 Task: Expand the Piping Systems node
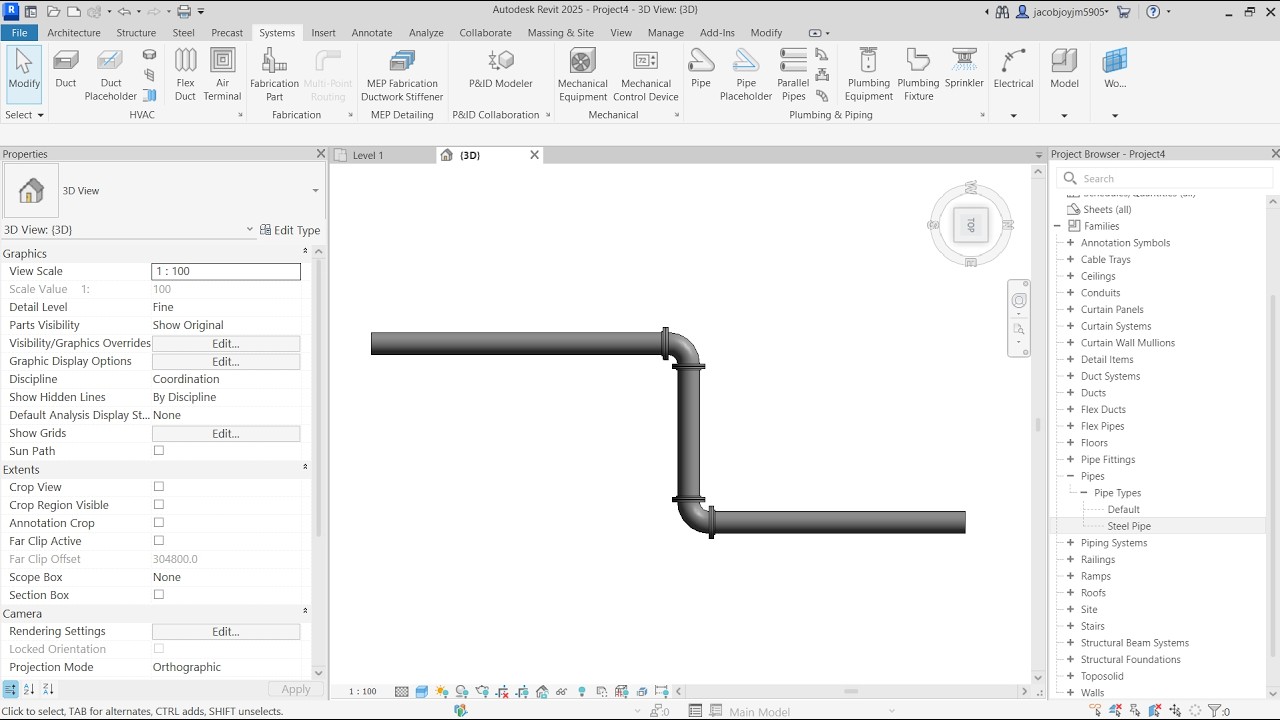pos(1070,543)
